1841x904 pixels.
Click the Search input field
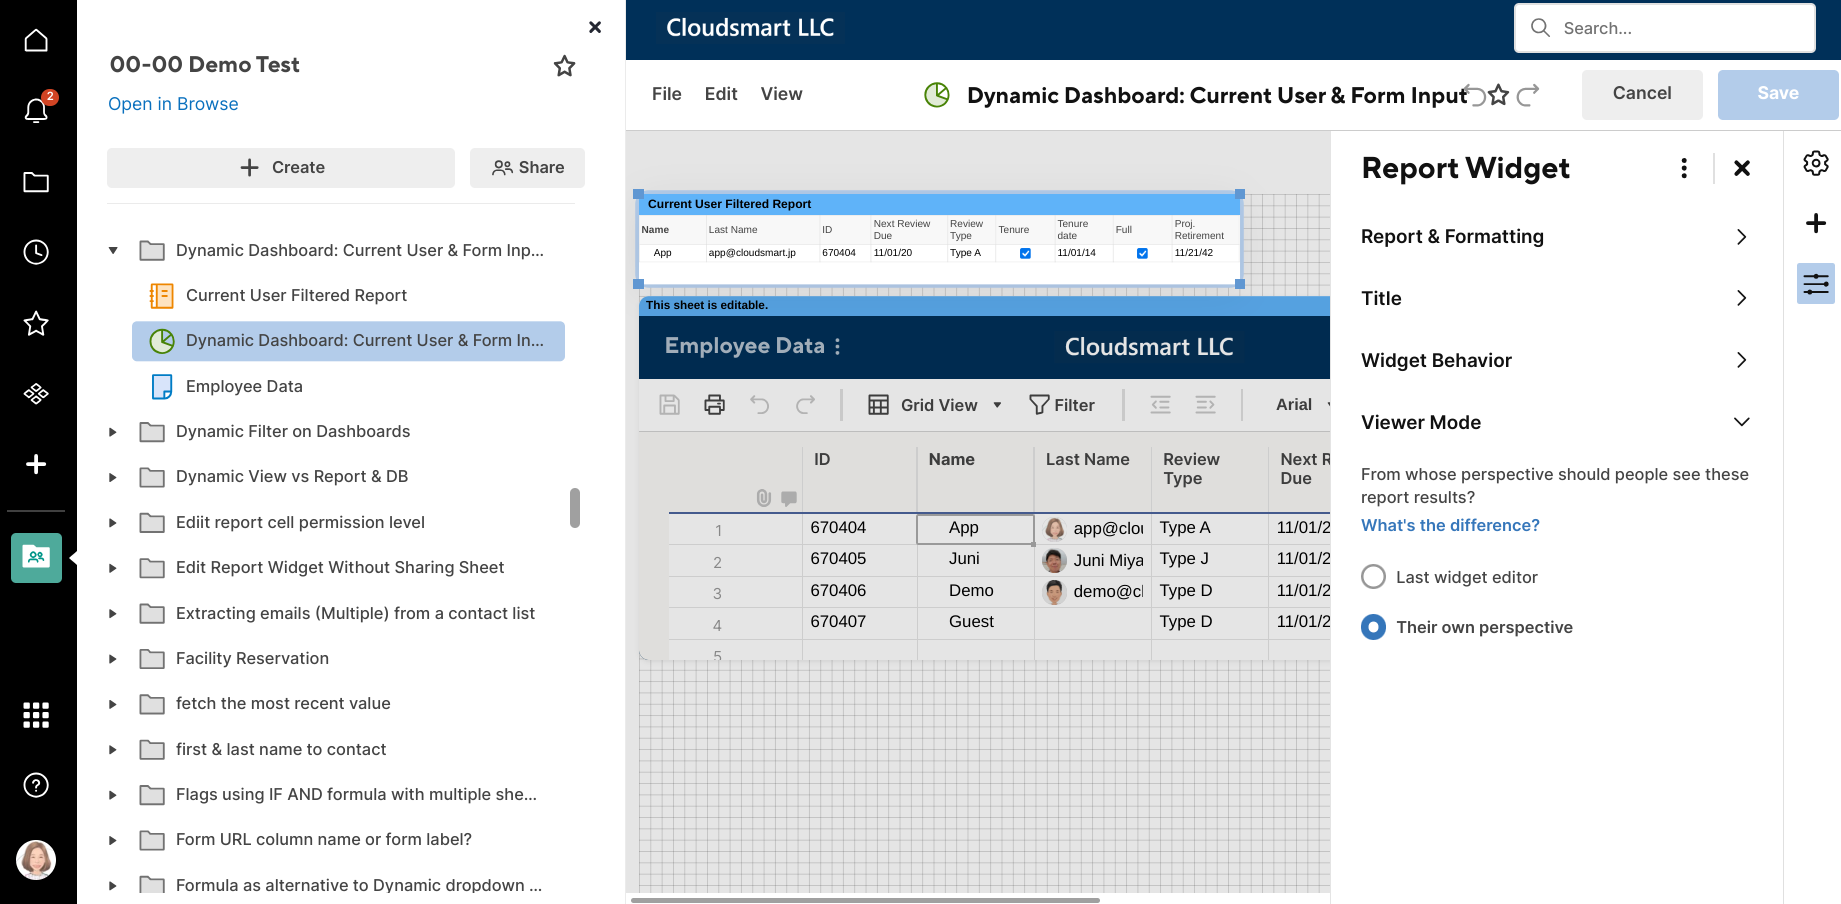[x=1665, y=28]
